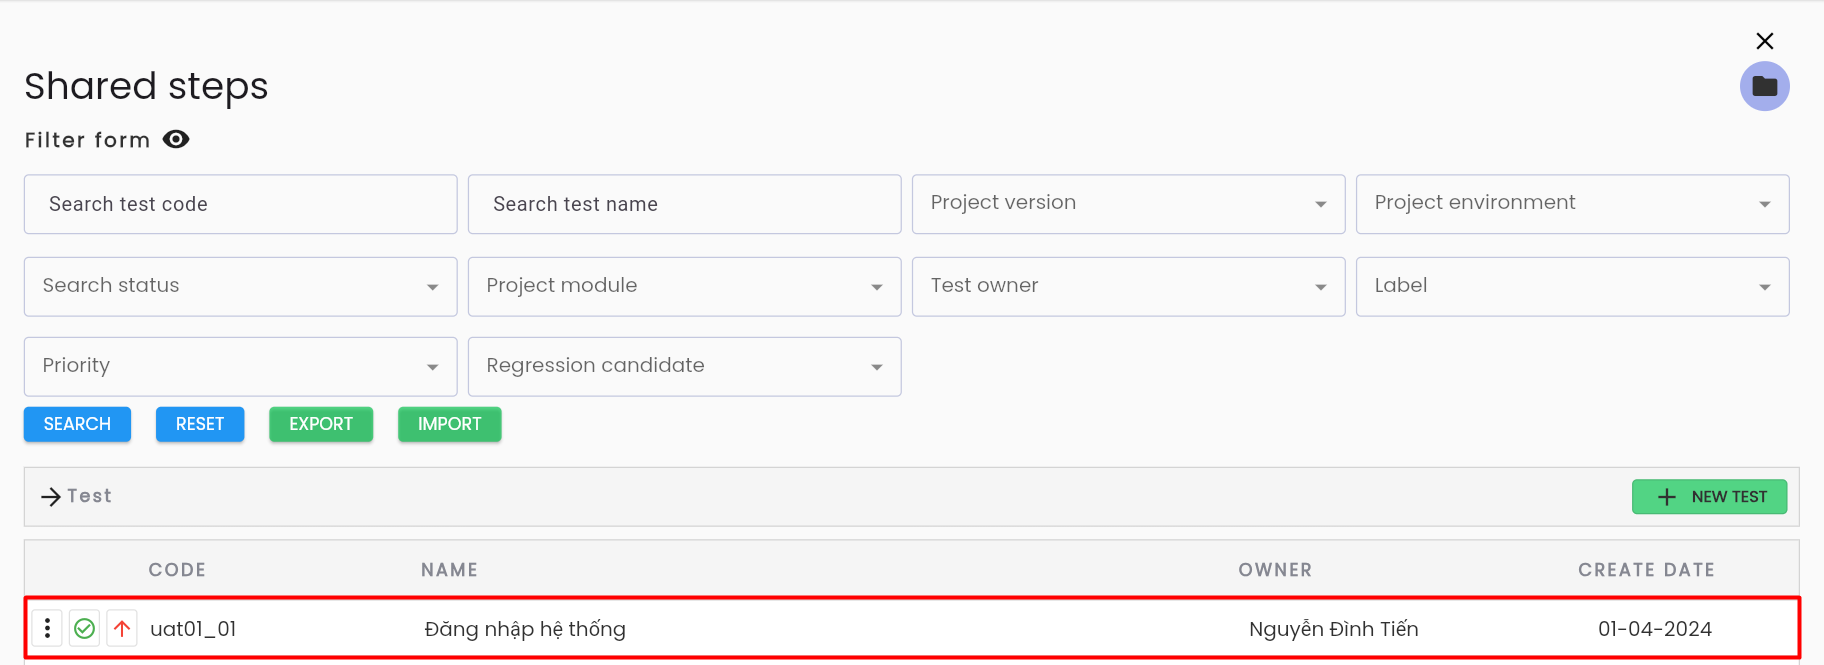Select the Đăng nhập hệ thống row
Image resolution: width=1824 pixels, height=665 pixels.
tap(912, 628)
